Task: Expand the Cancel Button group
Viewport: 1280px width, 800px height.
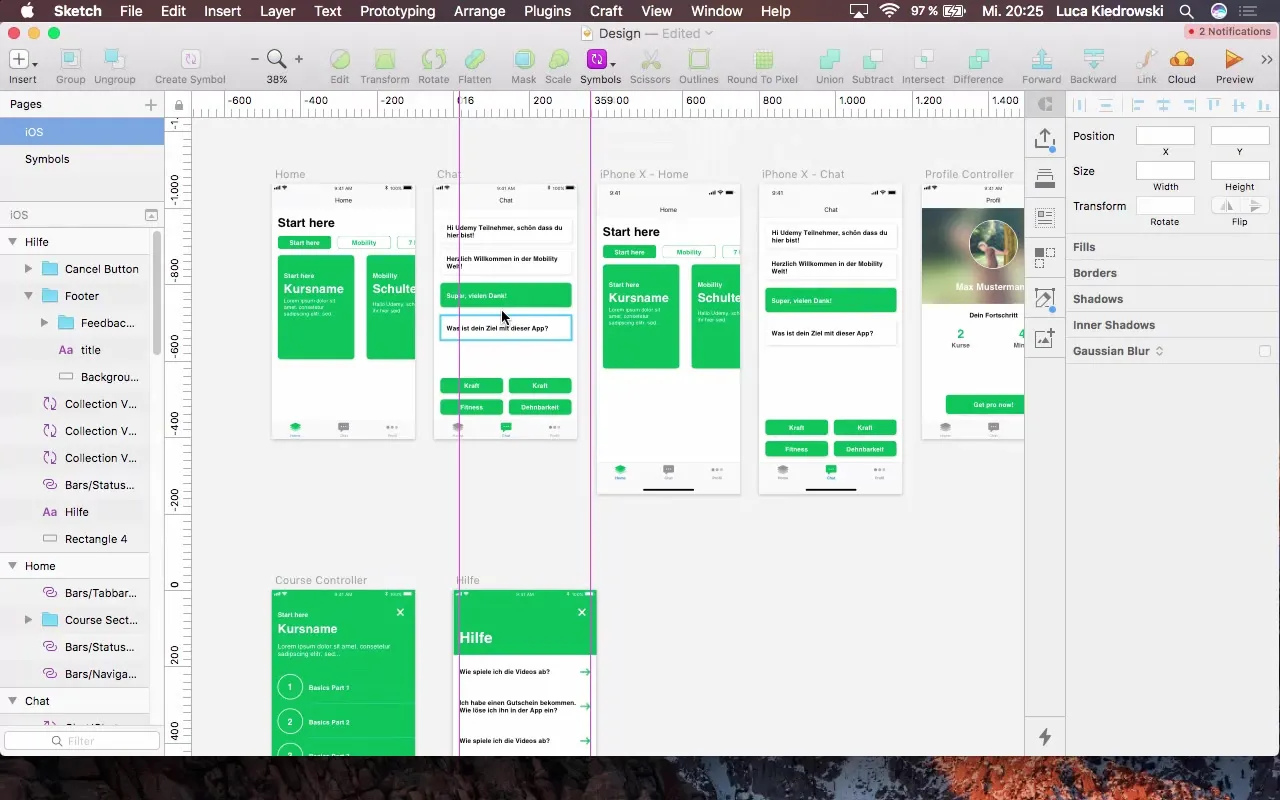Action: click(x=29, y=269)
